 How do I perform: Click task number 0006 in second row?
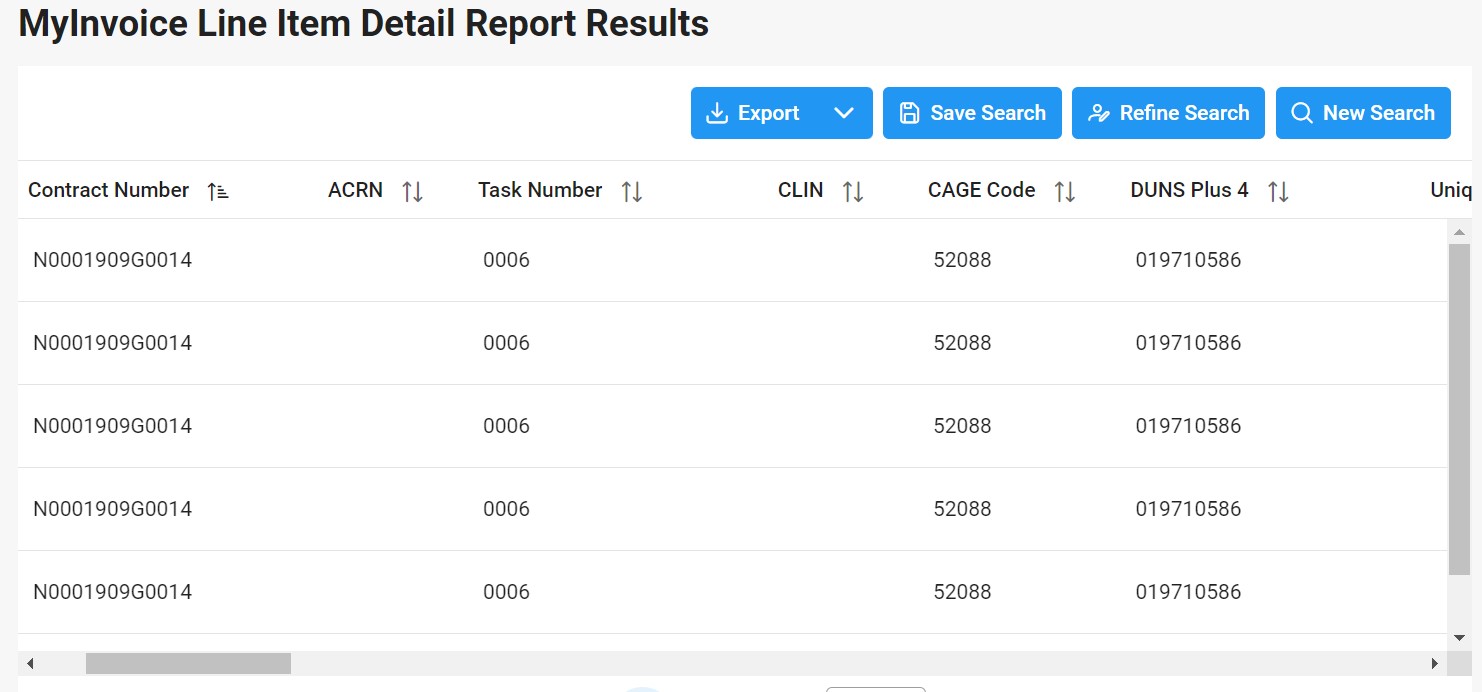tap(506, 343)
